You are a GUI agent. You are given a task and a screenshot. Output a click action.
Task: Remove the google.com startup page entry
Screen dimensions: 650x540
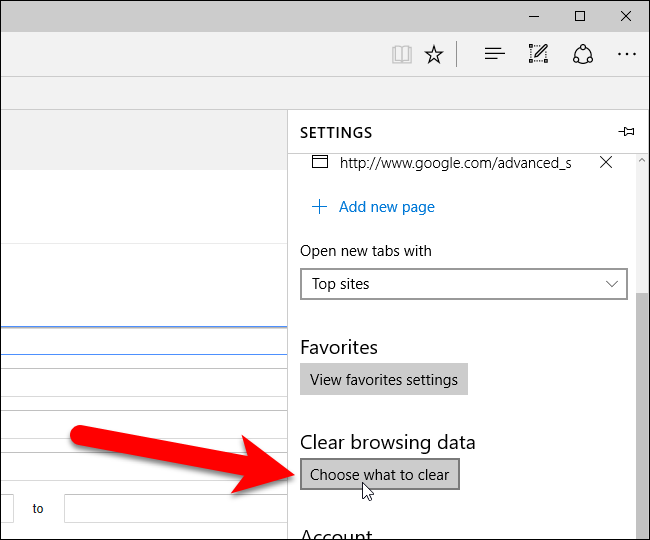[606, 162]
